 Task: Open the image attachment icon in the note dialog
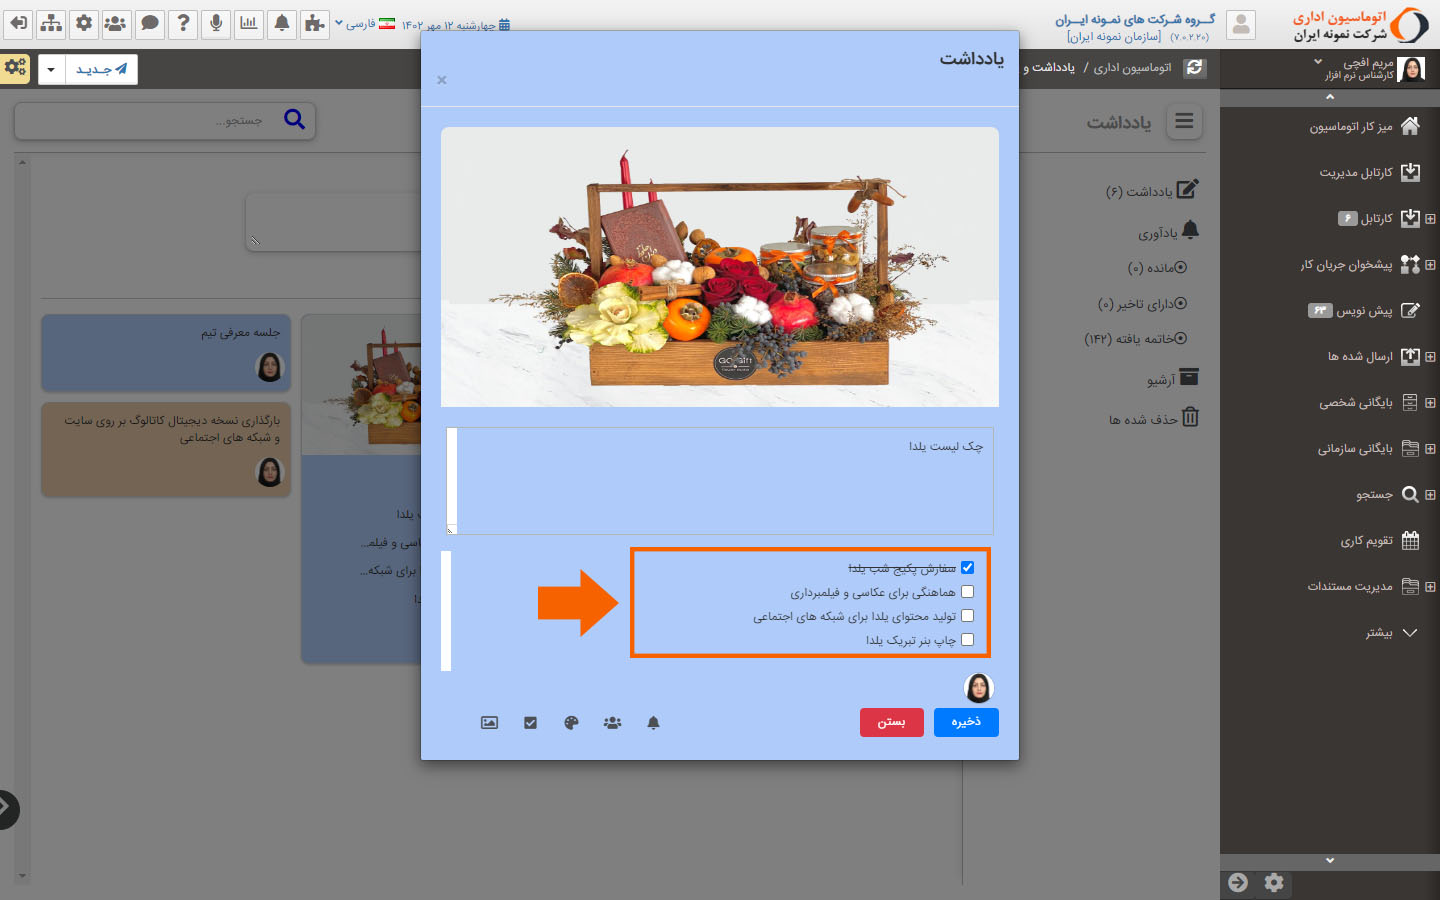(x=489, y=722)
